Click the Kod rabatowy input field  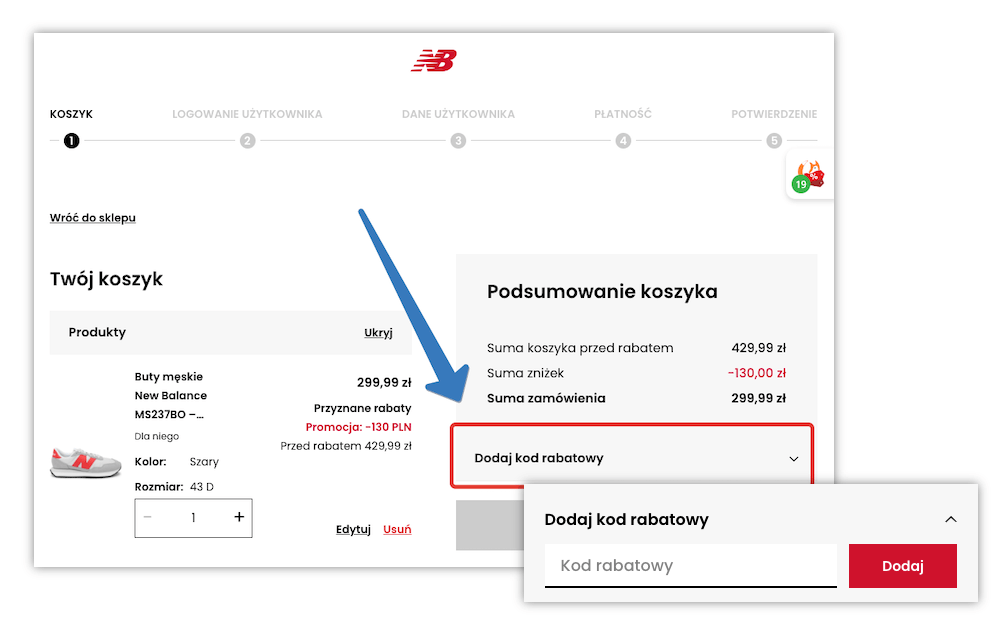(x=690, y=566)
